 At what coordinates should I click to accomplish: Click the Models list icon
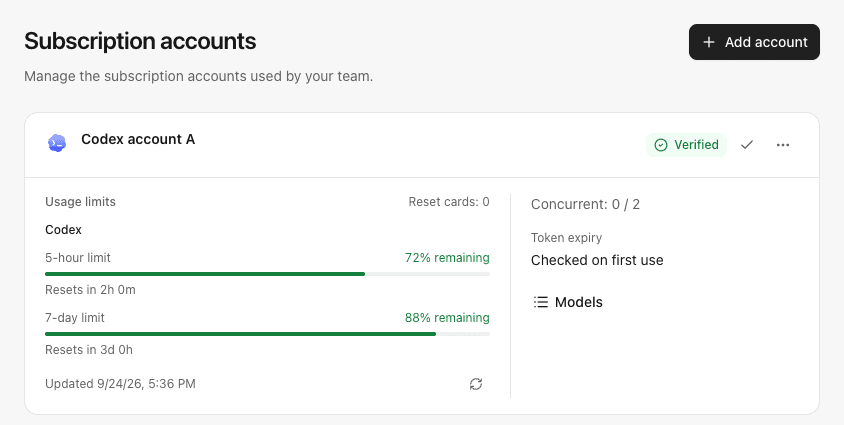click(x=540, y=302)
